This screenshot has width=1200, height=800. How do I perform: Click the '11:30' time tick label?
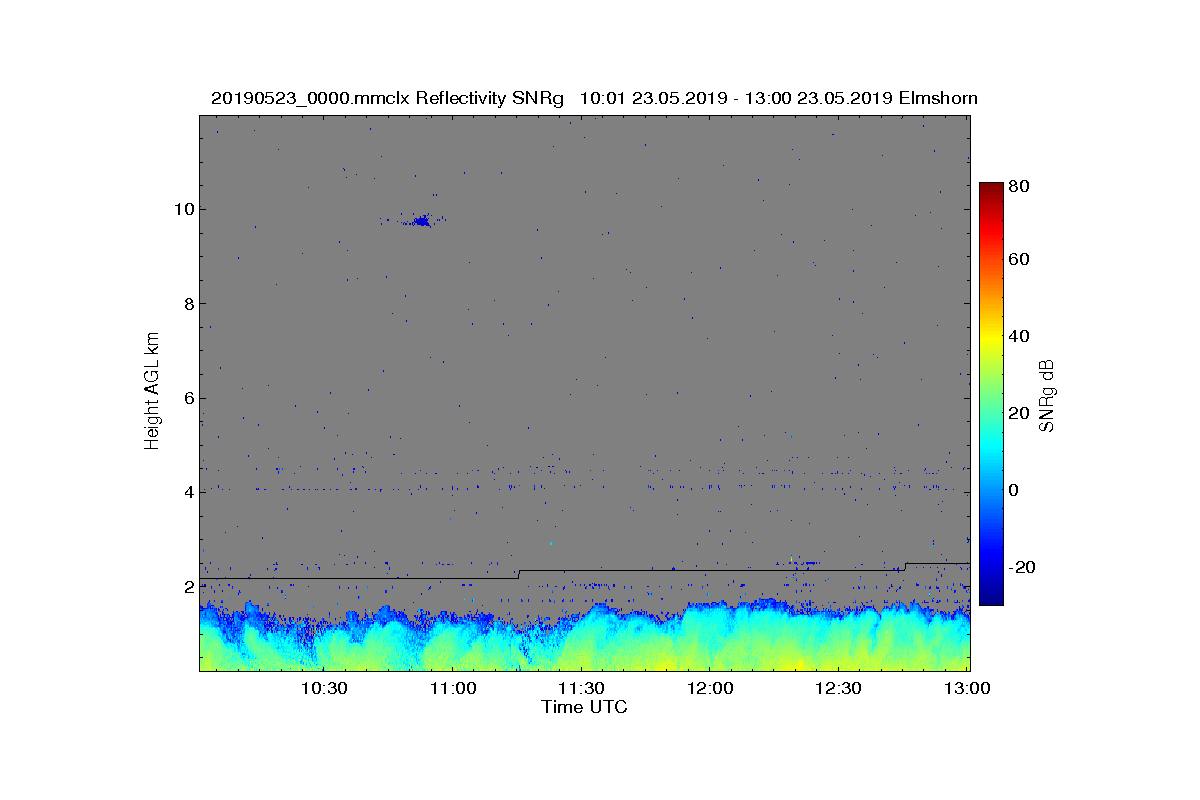point(582,689)
